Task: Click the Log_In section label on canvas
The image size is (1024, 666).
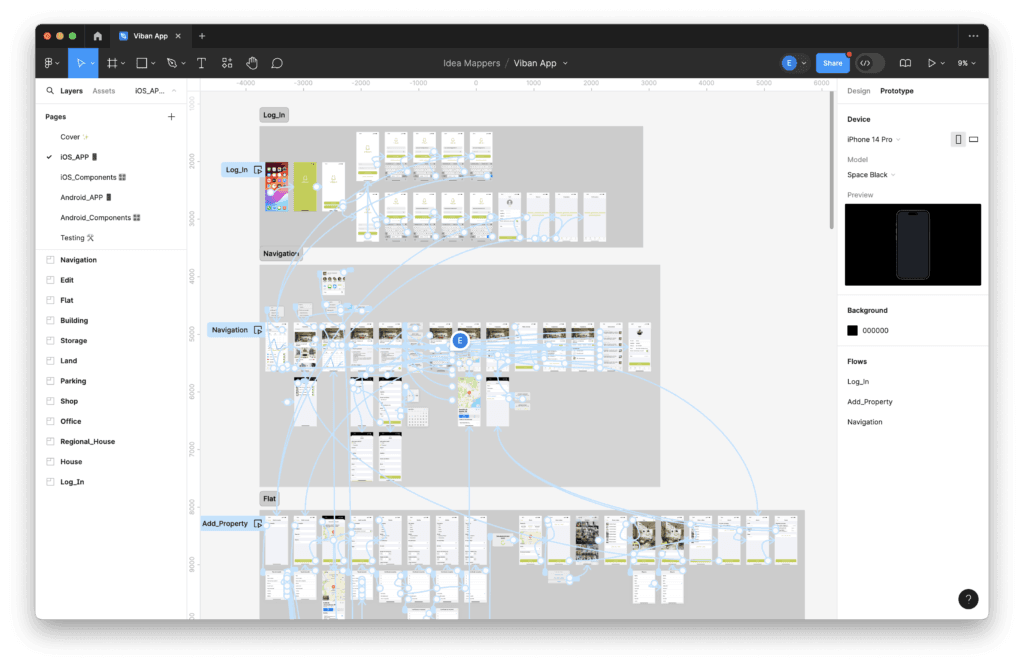Action: [x=274, y=115]
